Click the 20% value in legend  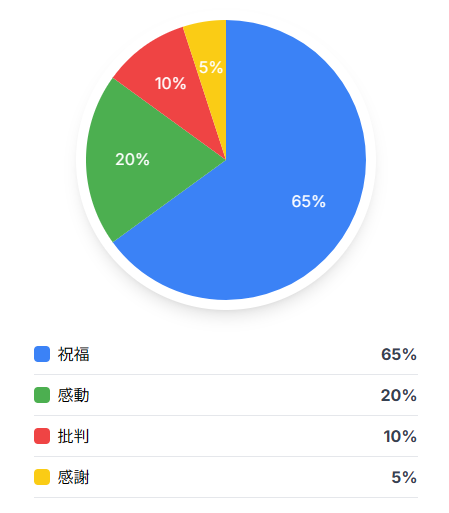pos(399,395)
